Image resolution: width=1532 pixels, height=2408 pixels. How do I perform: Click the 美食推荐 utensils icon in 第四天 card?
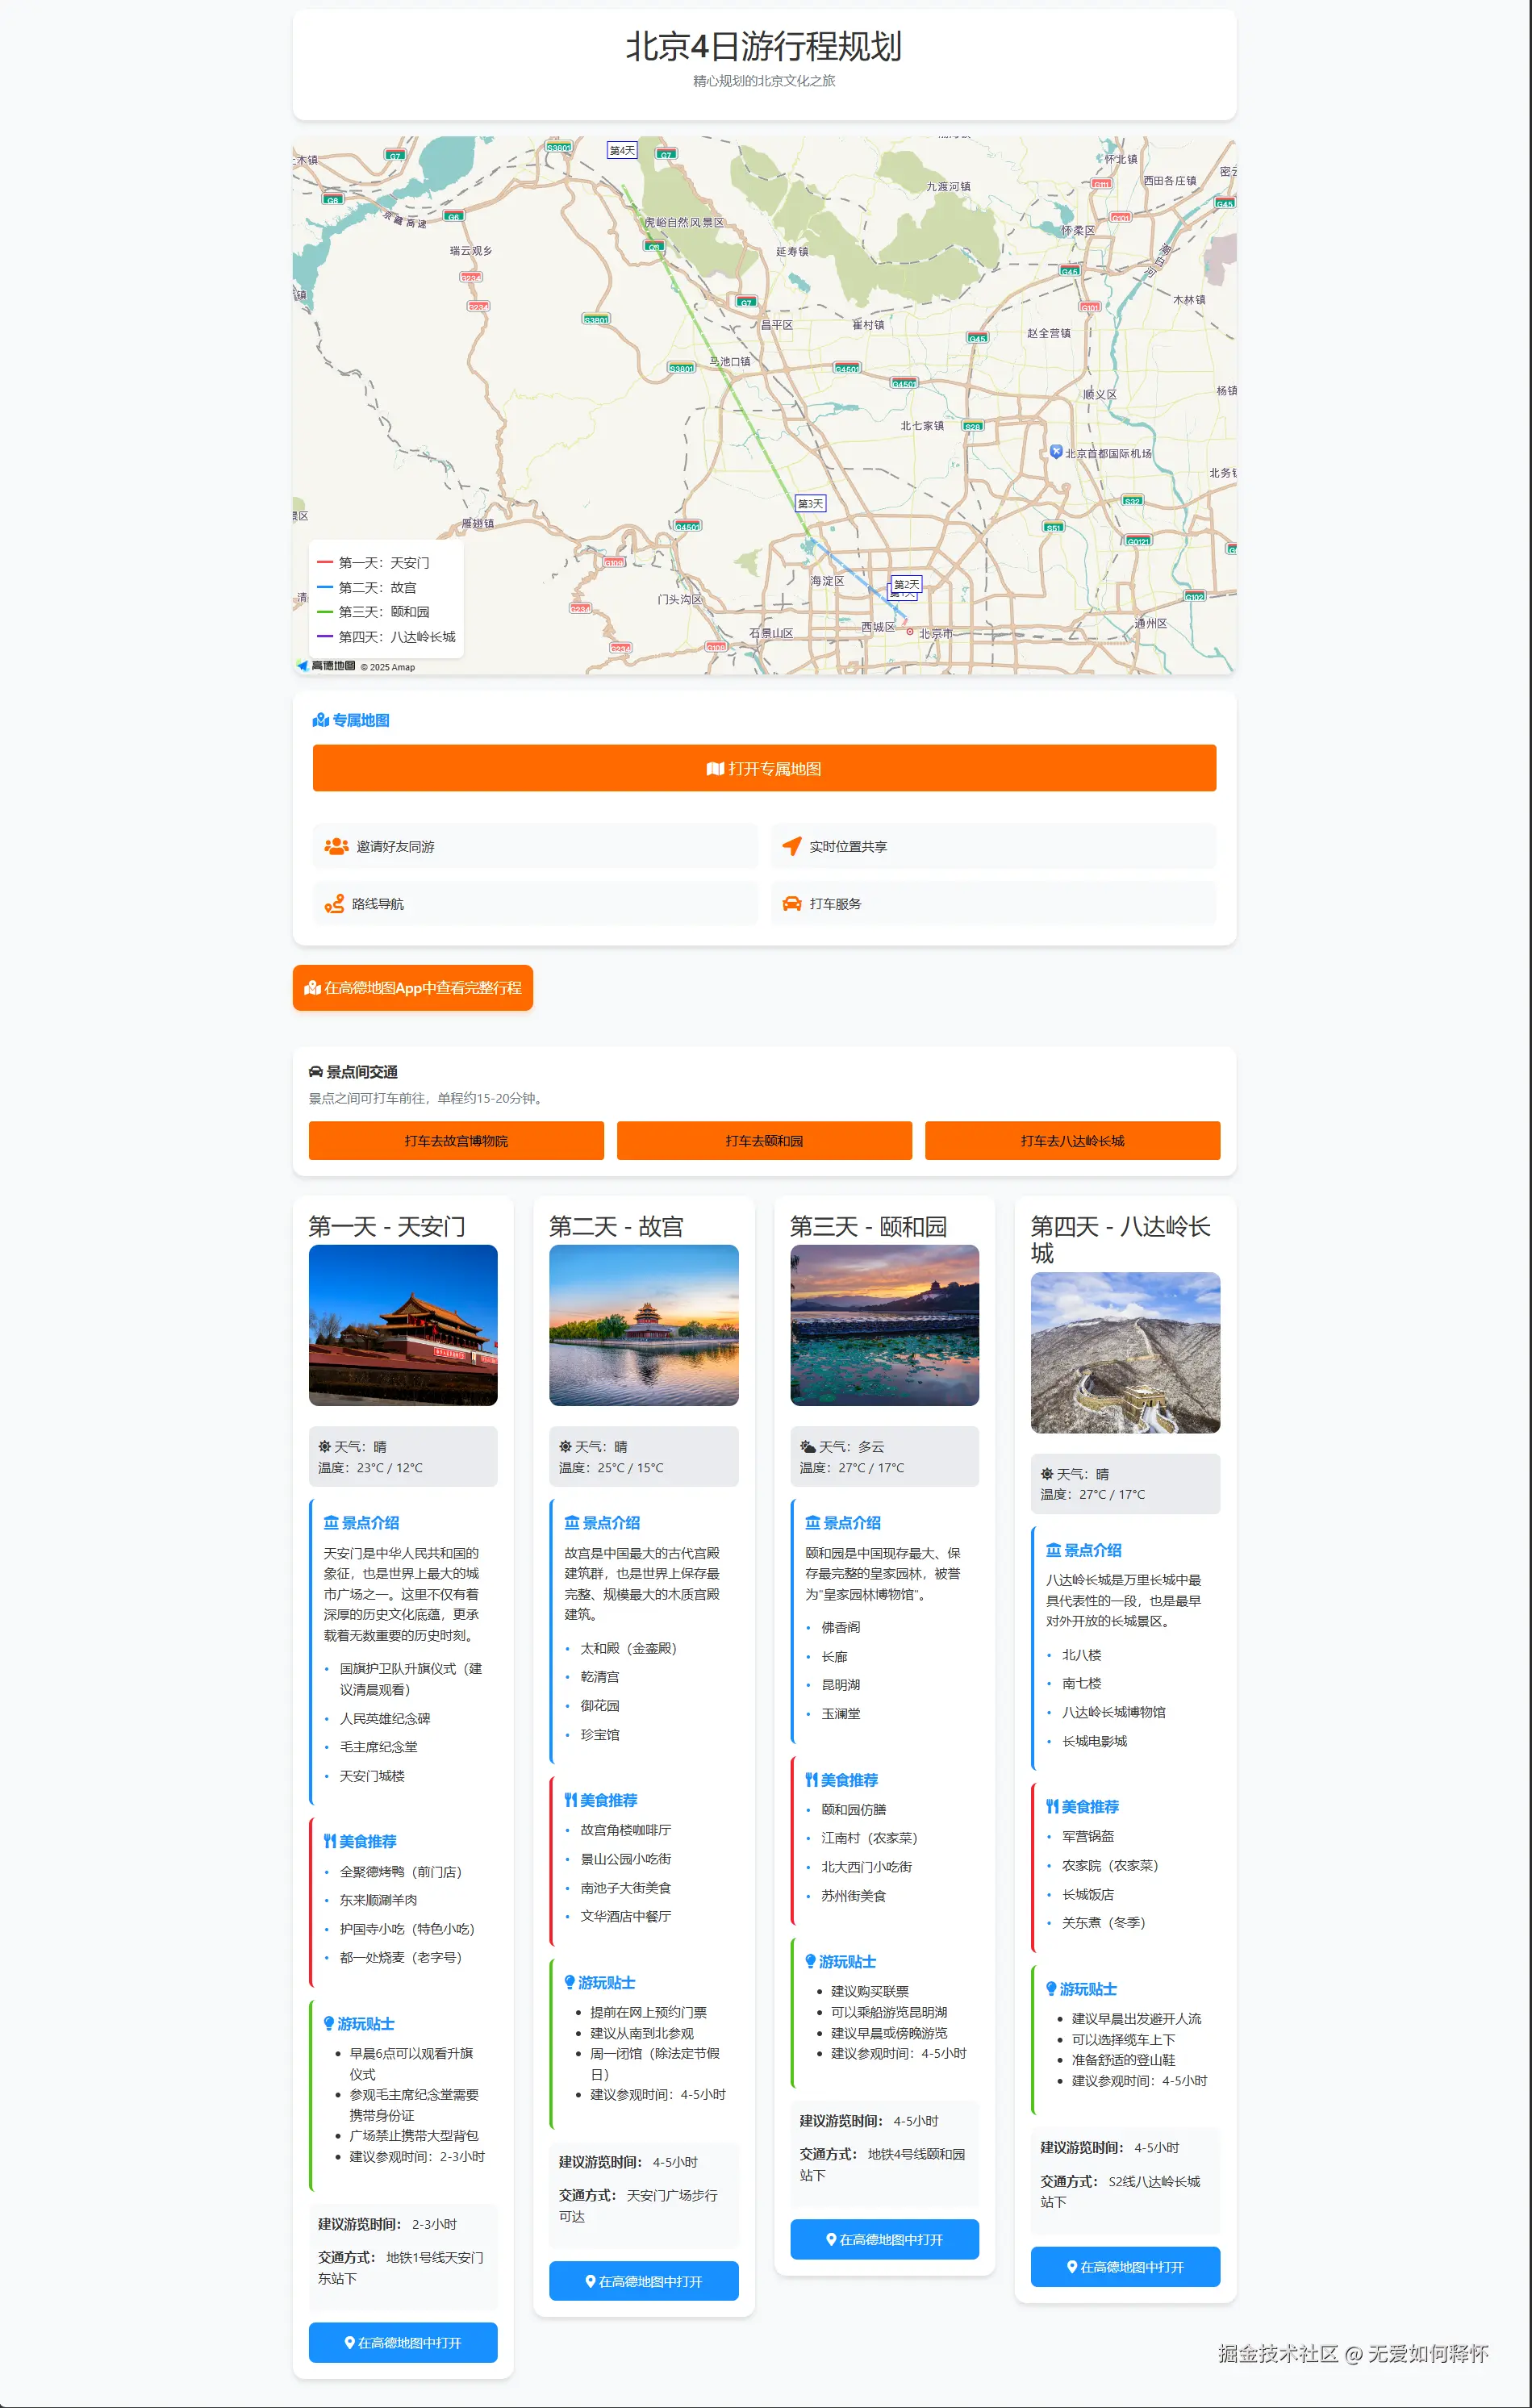pyautogui.click(x=1053, y=1807)
